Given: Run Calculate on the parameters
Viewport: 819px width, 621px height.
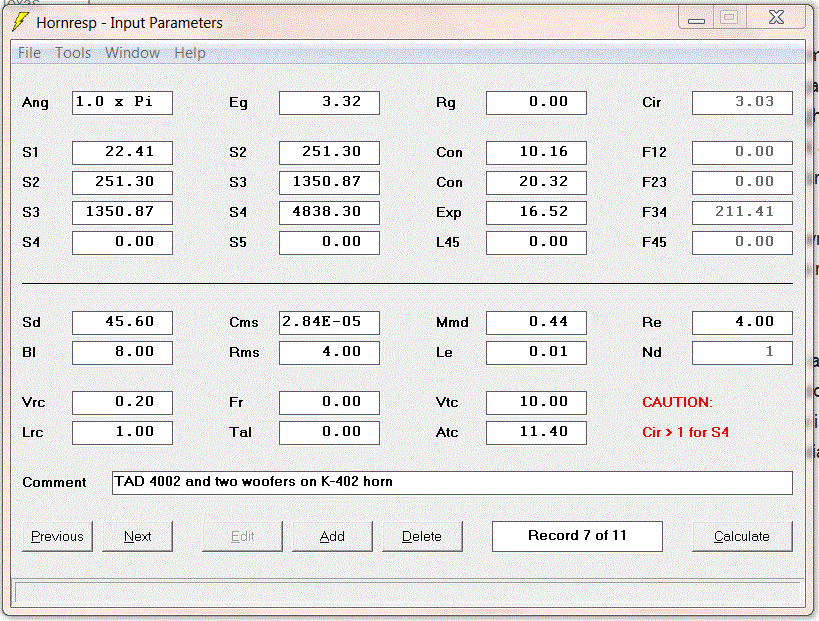Looking at the screenshot, I should point(742,536).
